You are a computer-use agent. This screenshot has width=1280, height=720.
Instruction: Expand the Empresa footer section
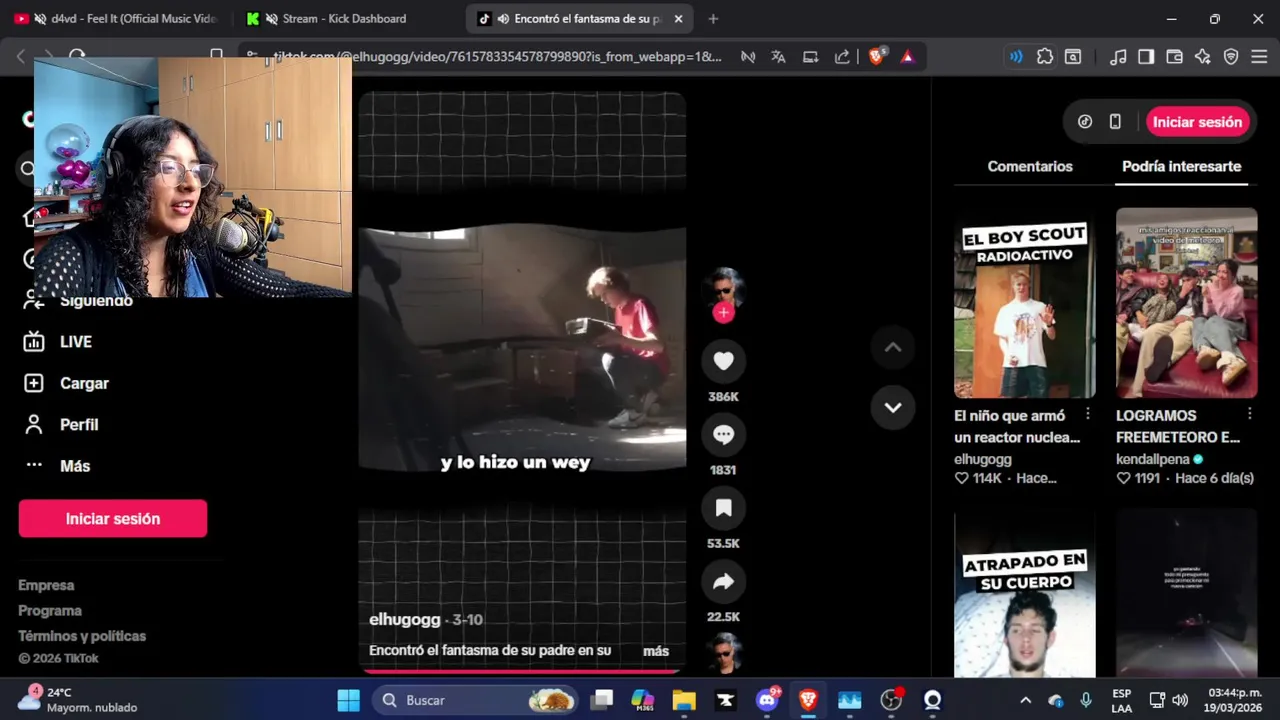(46, 585)
